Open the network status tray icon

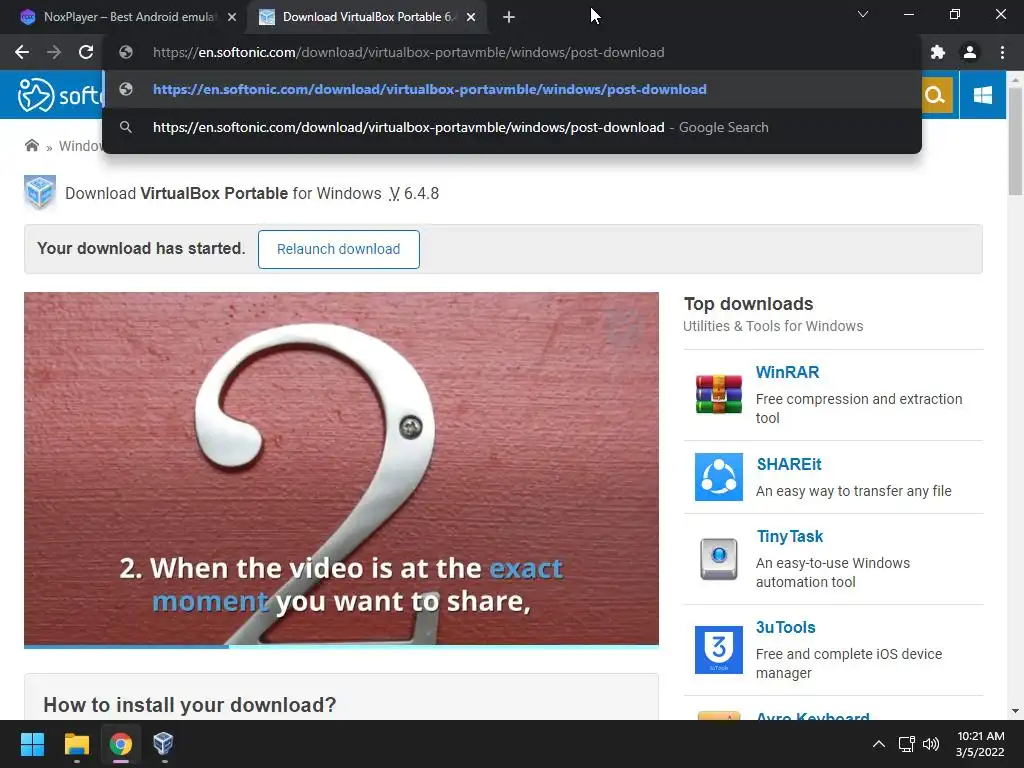906,744
